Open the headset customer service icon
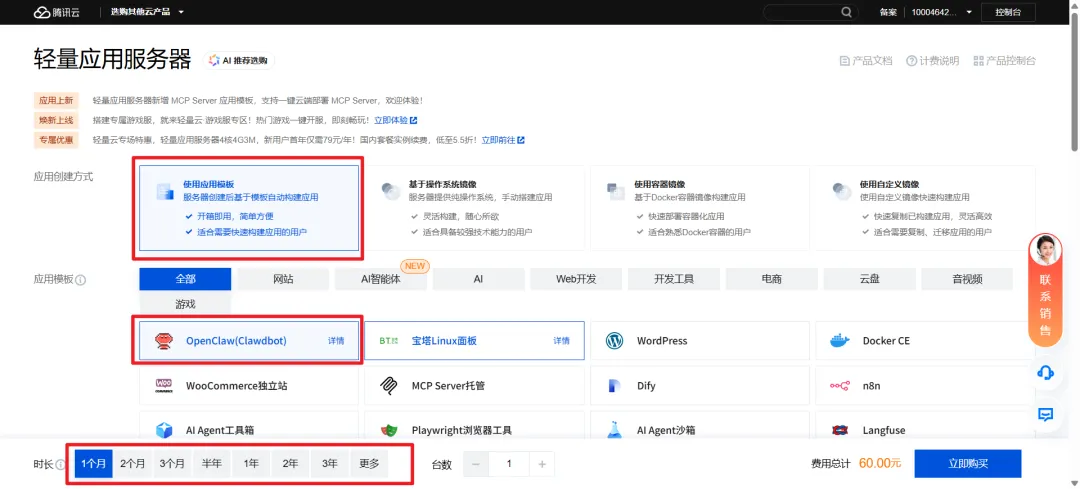The image size is (1080, 489). [1045, 373]
